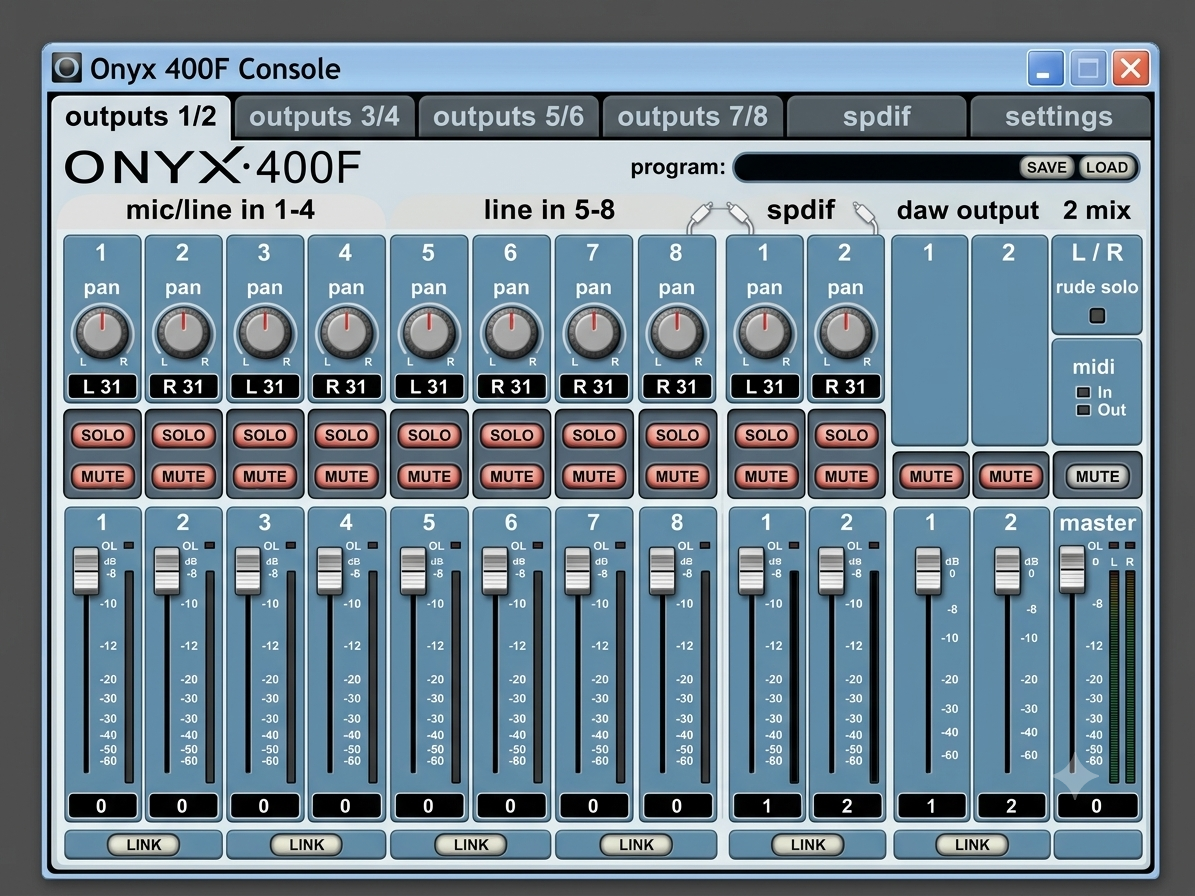Mute daw output channel 2

pyautogui.click(x=1011, y=476)
